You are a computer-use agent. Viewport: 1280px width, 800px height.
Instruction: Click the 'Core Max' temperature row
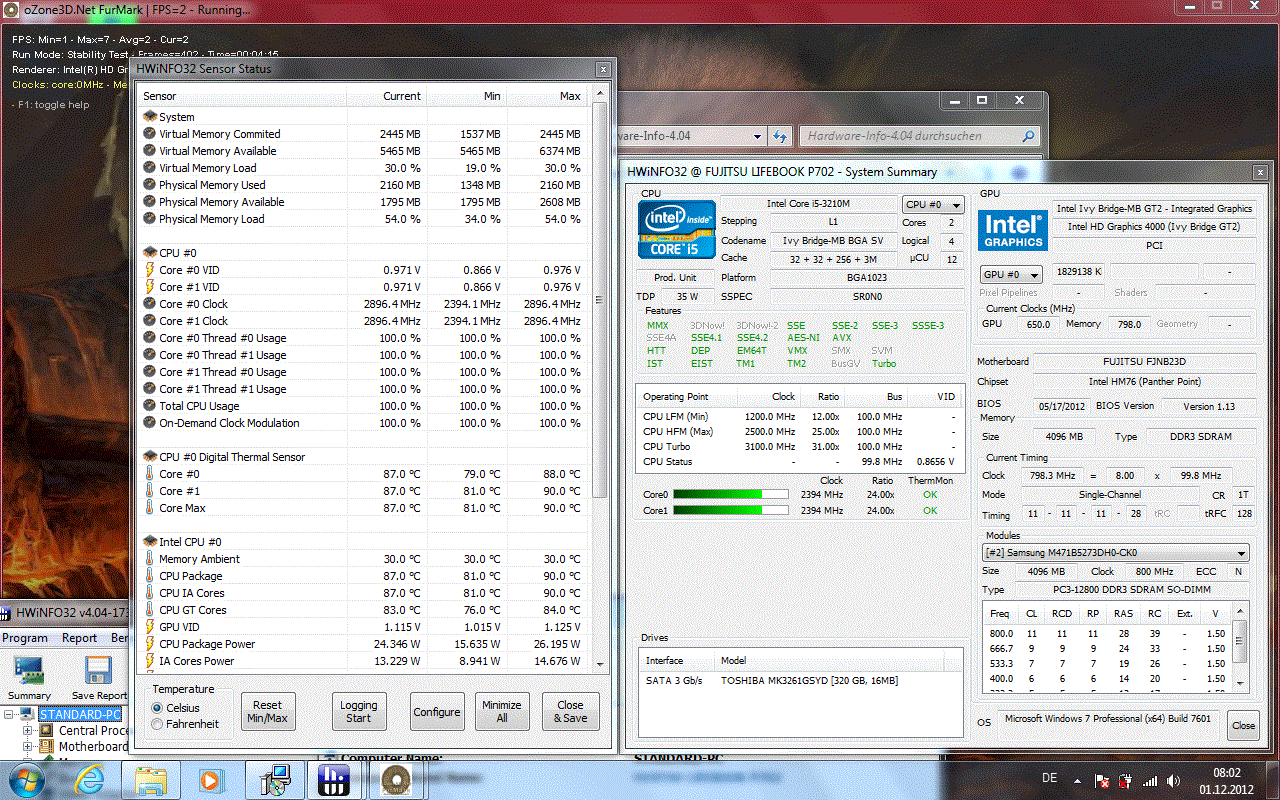[x=362, y=508]
